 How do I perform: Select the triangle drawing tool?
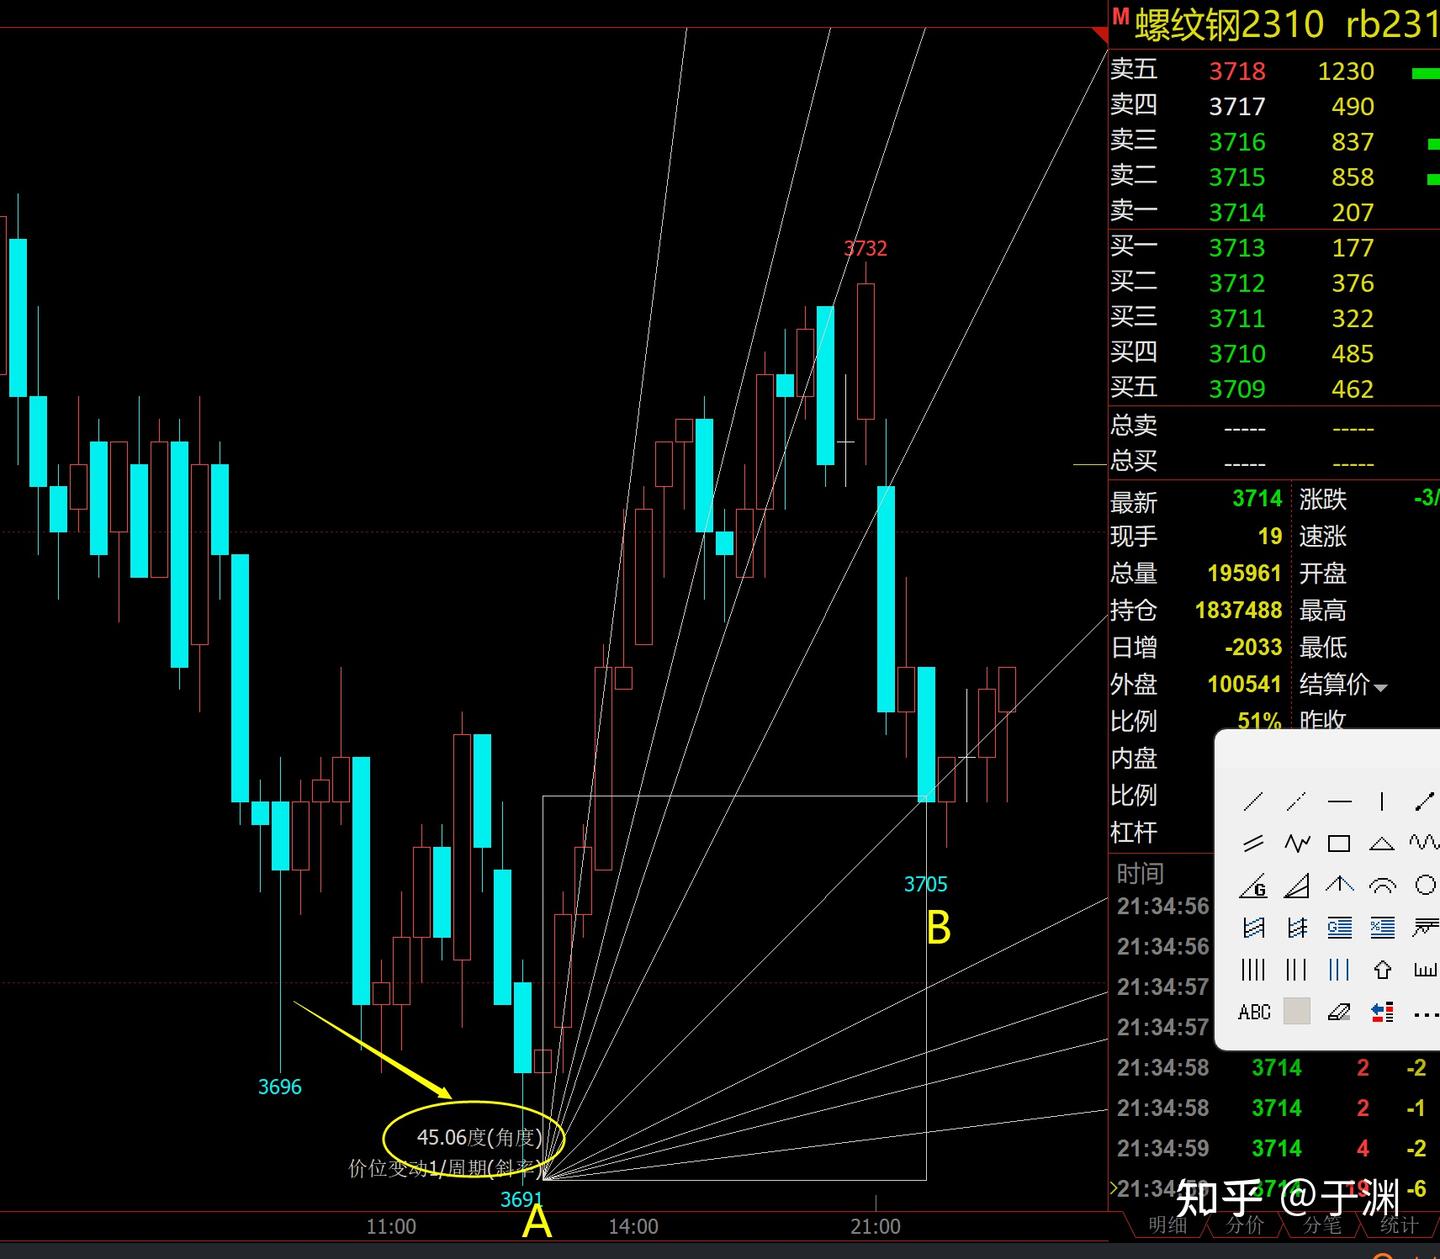point(1382,844)
